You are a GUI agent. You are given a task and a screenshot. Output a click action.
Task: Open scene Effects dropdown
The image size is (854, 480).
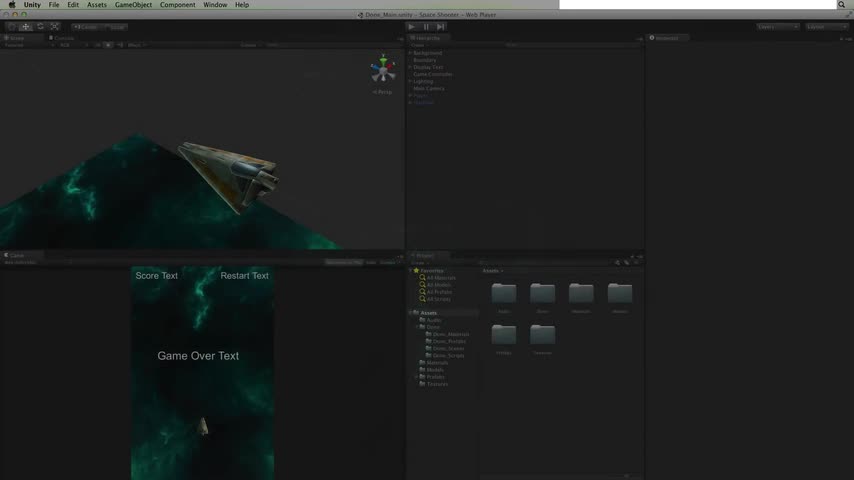tap(136, 45)
